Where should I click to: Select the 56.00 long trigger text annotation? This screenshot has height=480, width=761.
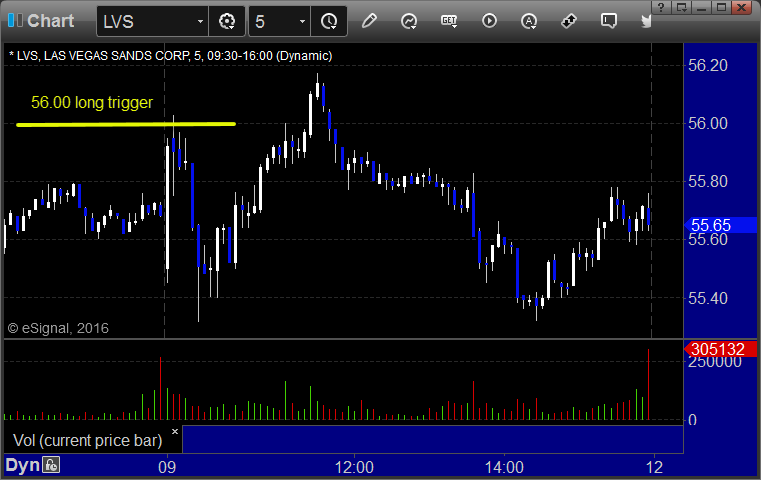click(92, 102)
